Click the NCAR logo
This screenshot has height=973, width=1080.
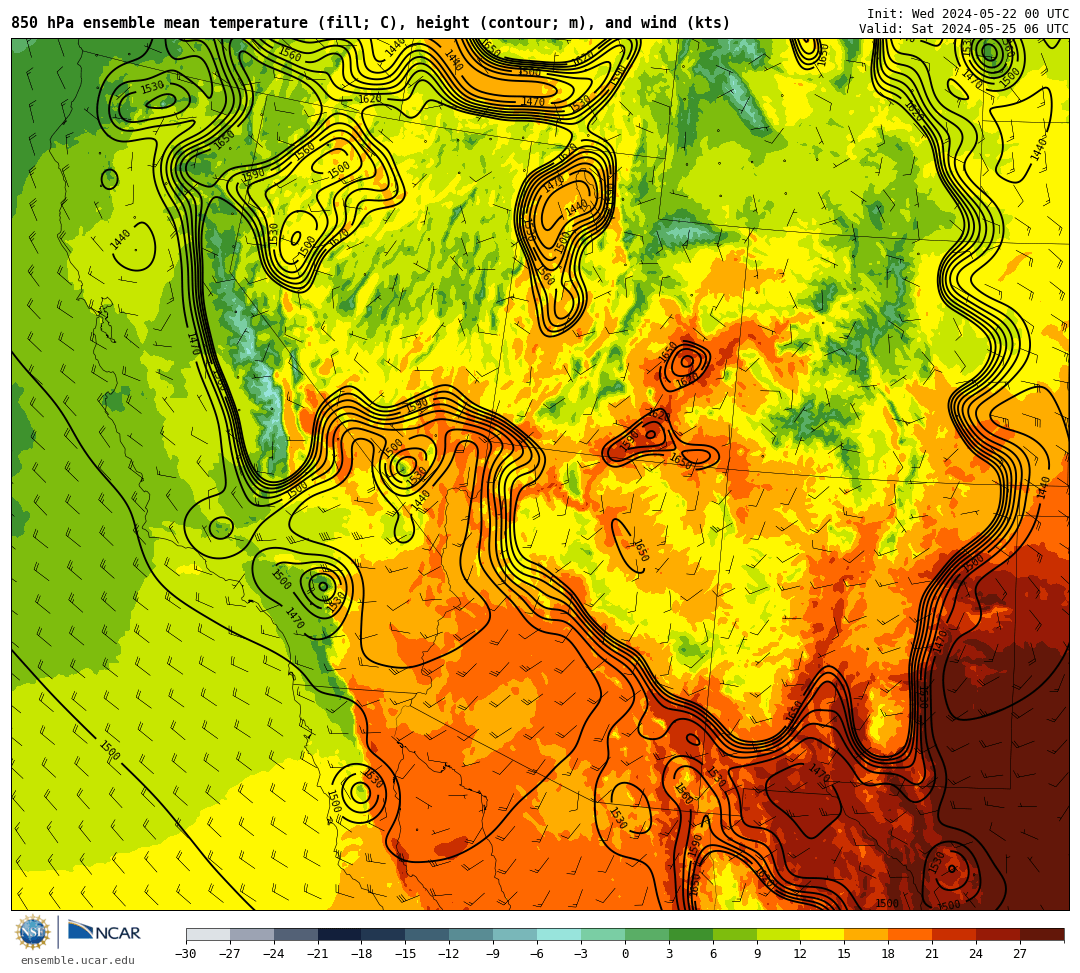pyautogui.click(x=104, y=932)
